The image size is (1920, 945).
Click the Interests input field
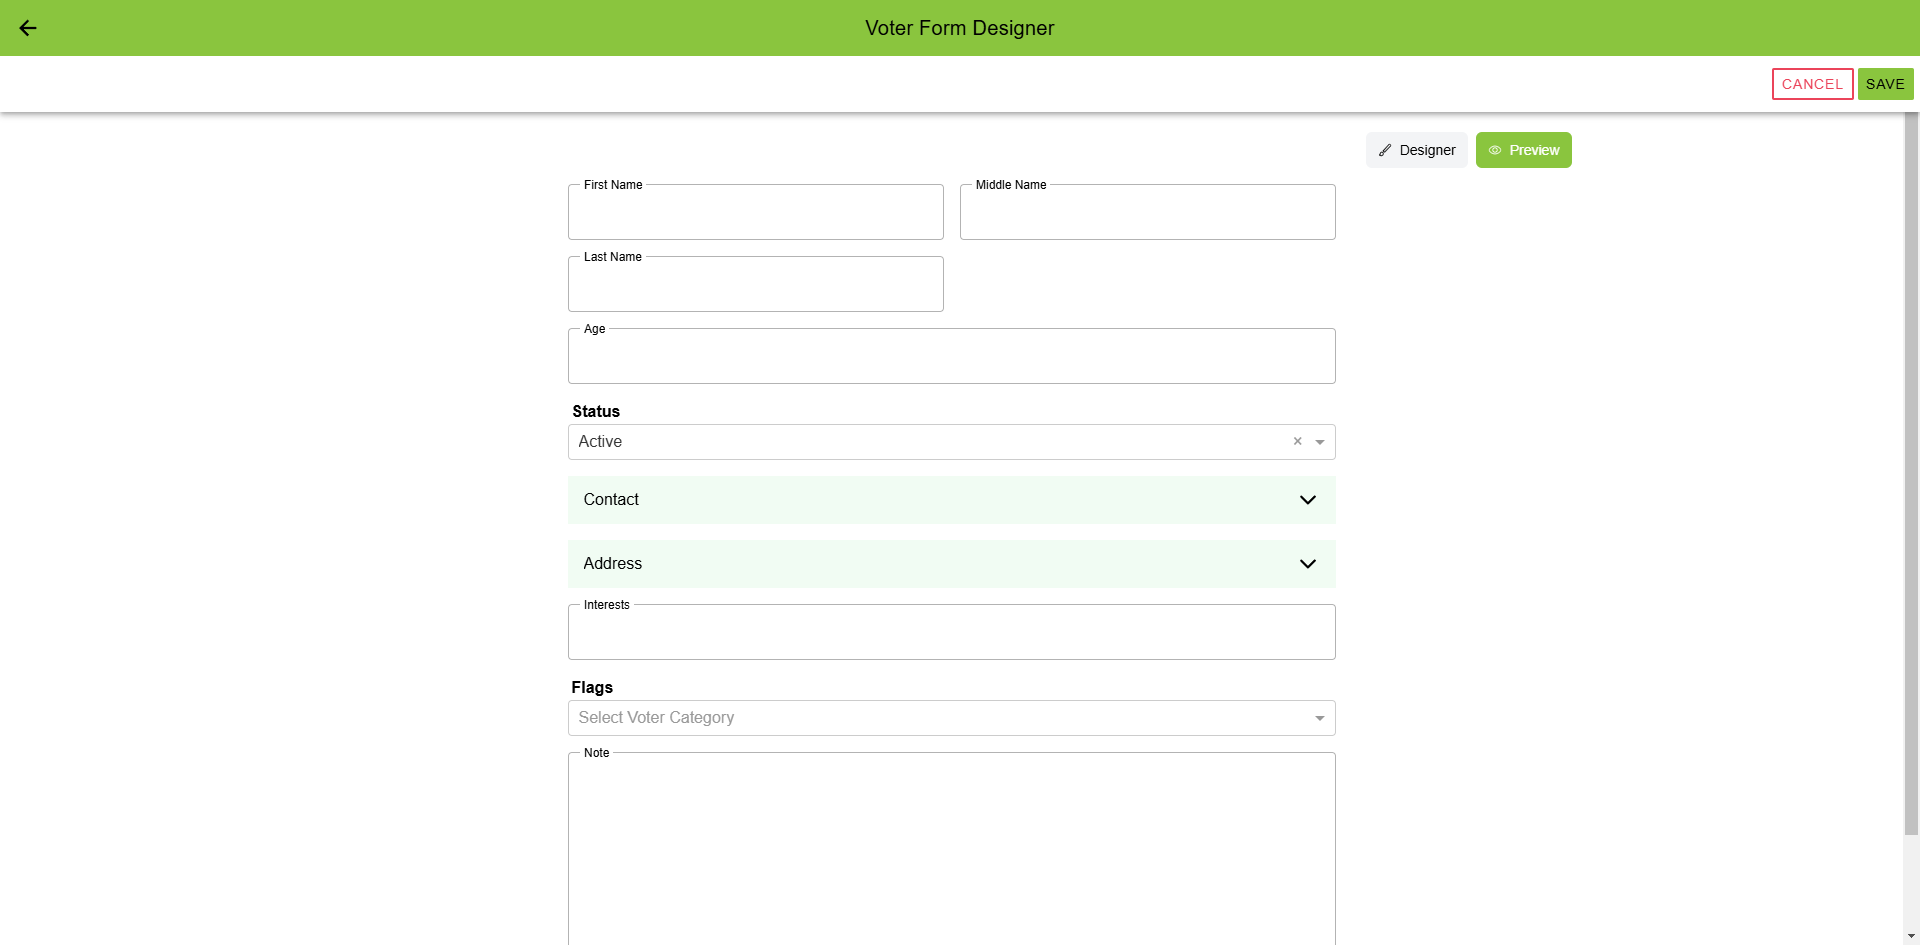(x=951, y=633)
